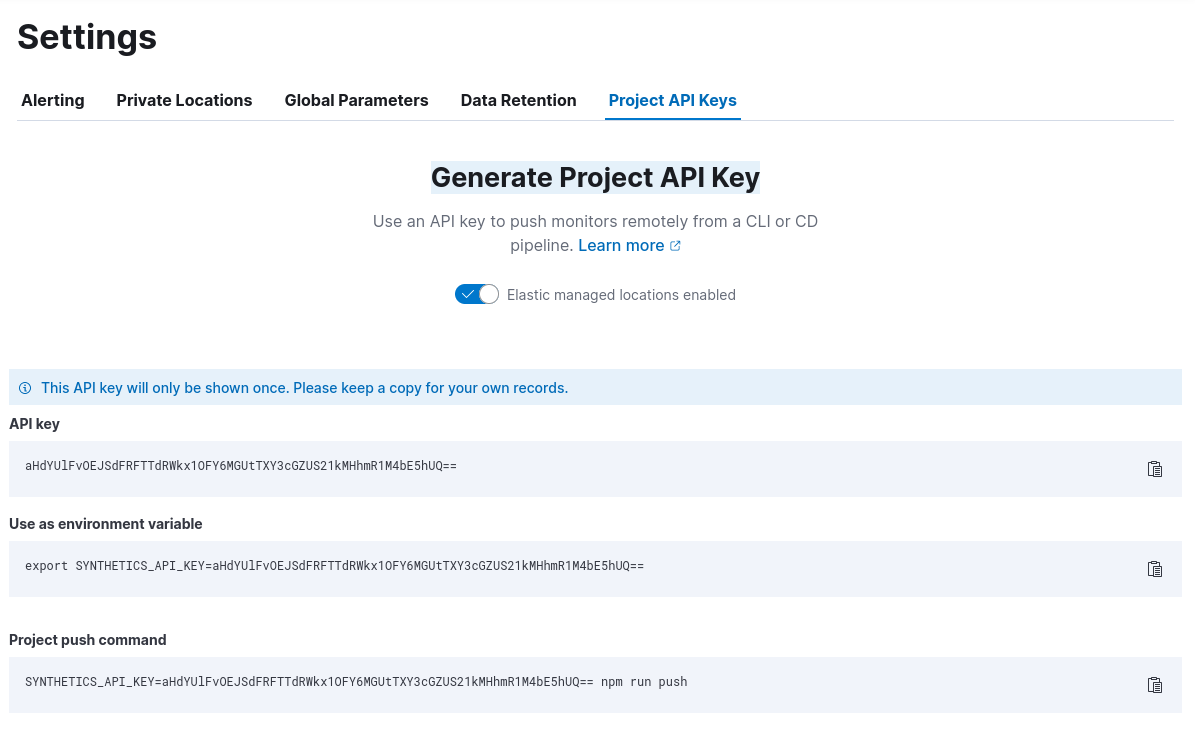Open the Learn more link
Image resolution: width=1195 pixels, height=737 pixels.
tap(630, 245)
